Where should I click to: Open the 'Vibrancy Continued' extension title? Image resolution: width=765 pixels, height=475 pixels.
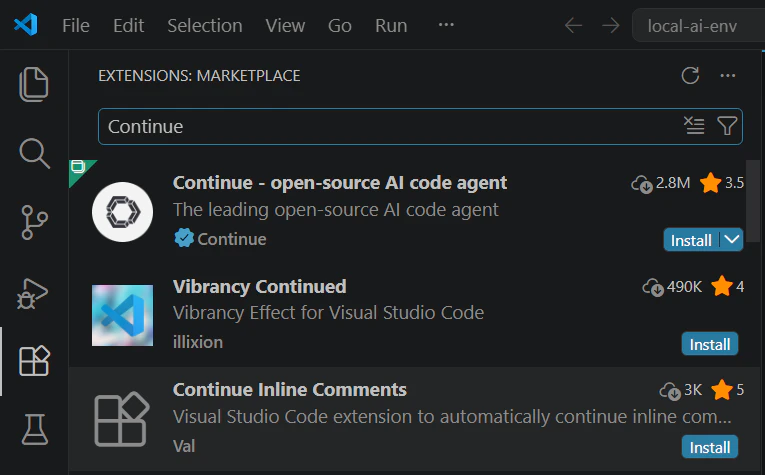tap(260, 286)
